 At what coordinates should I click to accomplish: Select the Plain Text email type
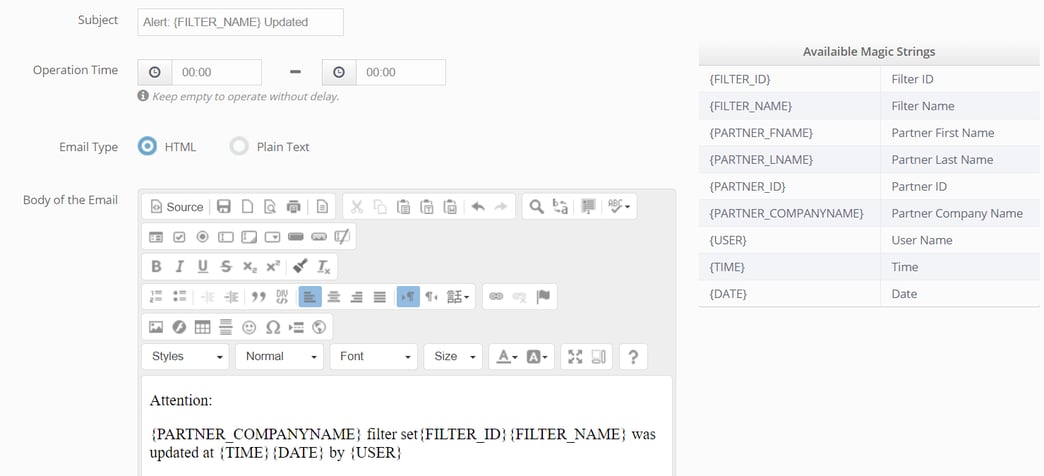point(239,146)
